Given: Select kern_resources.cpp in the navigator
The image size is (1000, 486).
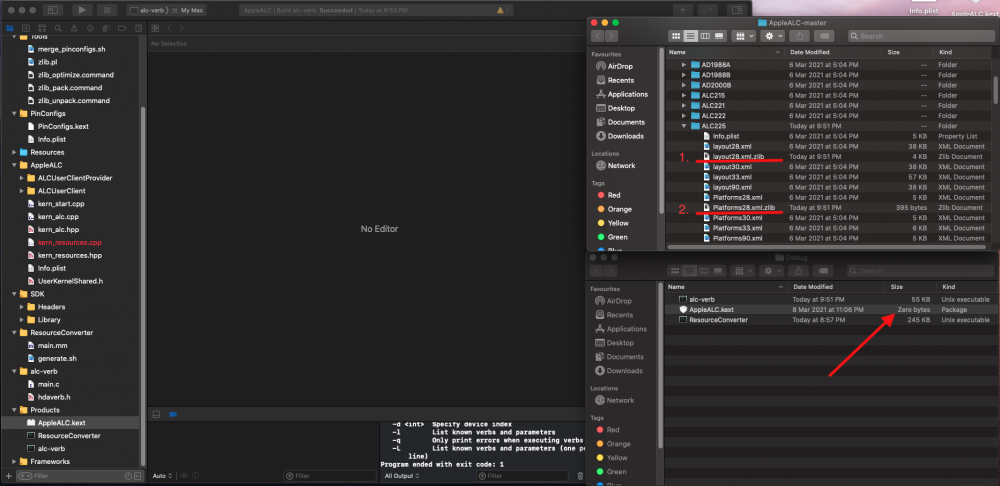Looking at the screenshot, I should click(70, 242).
